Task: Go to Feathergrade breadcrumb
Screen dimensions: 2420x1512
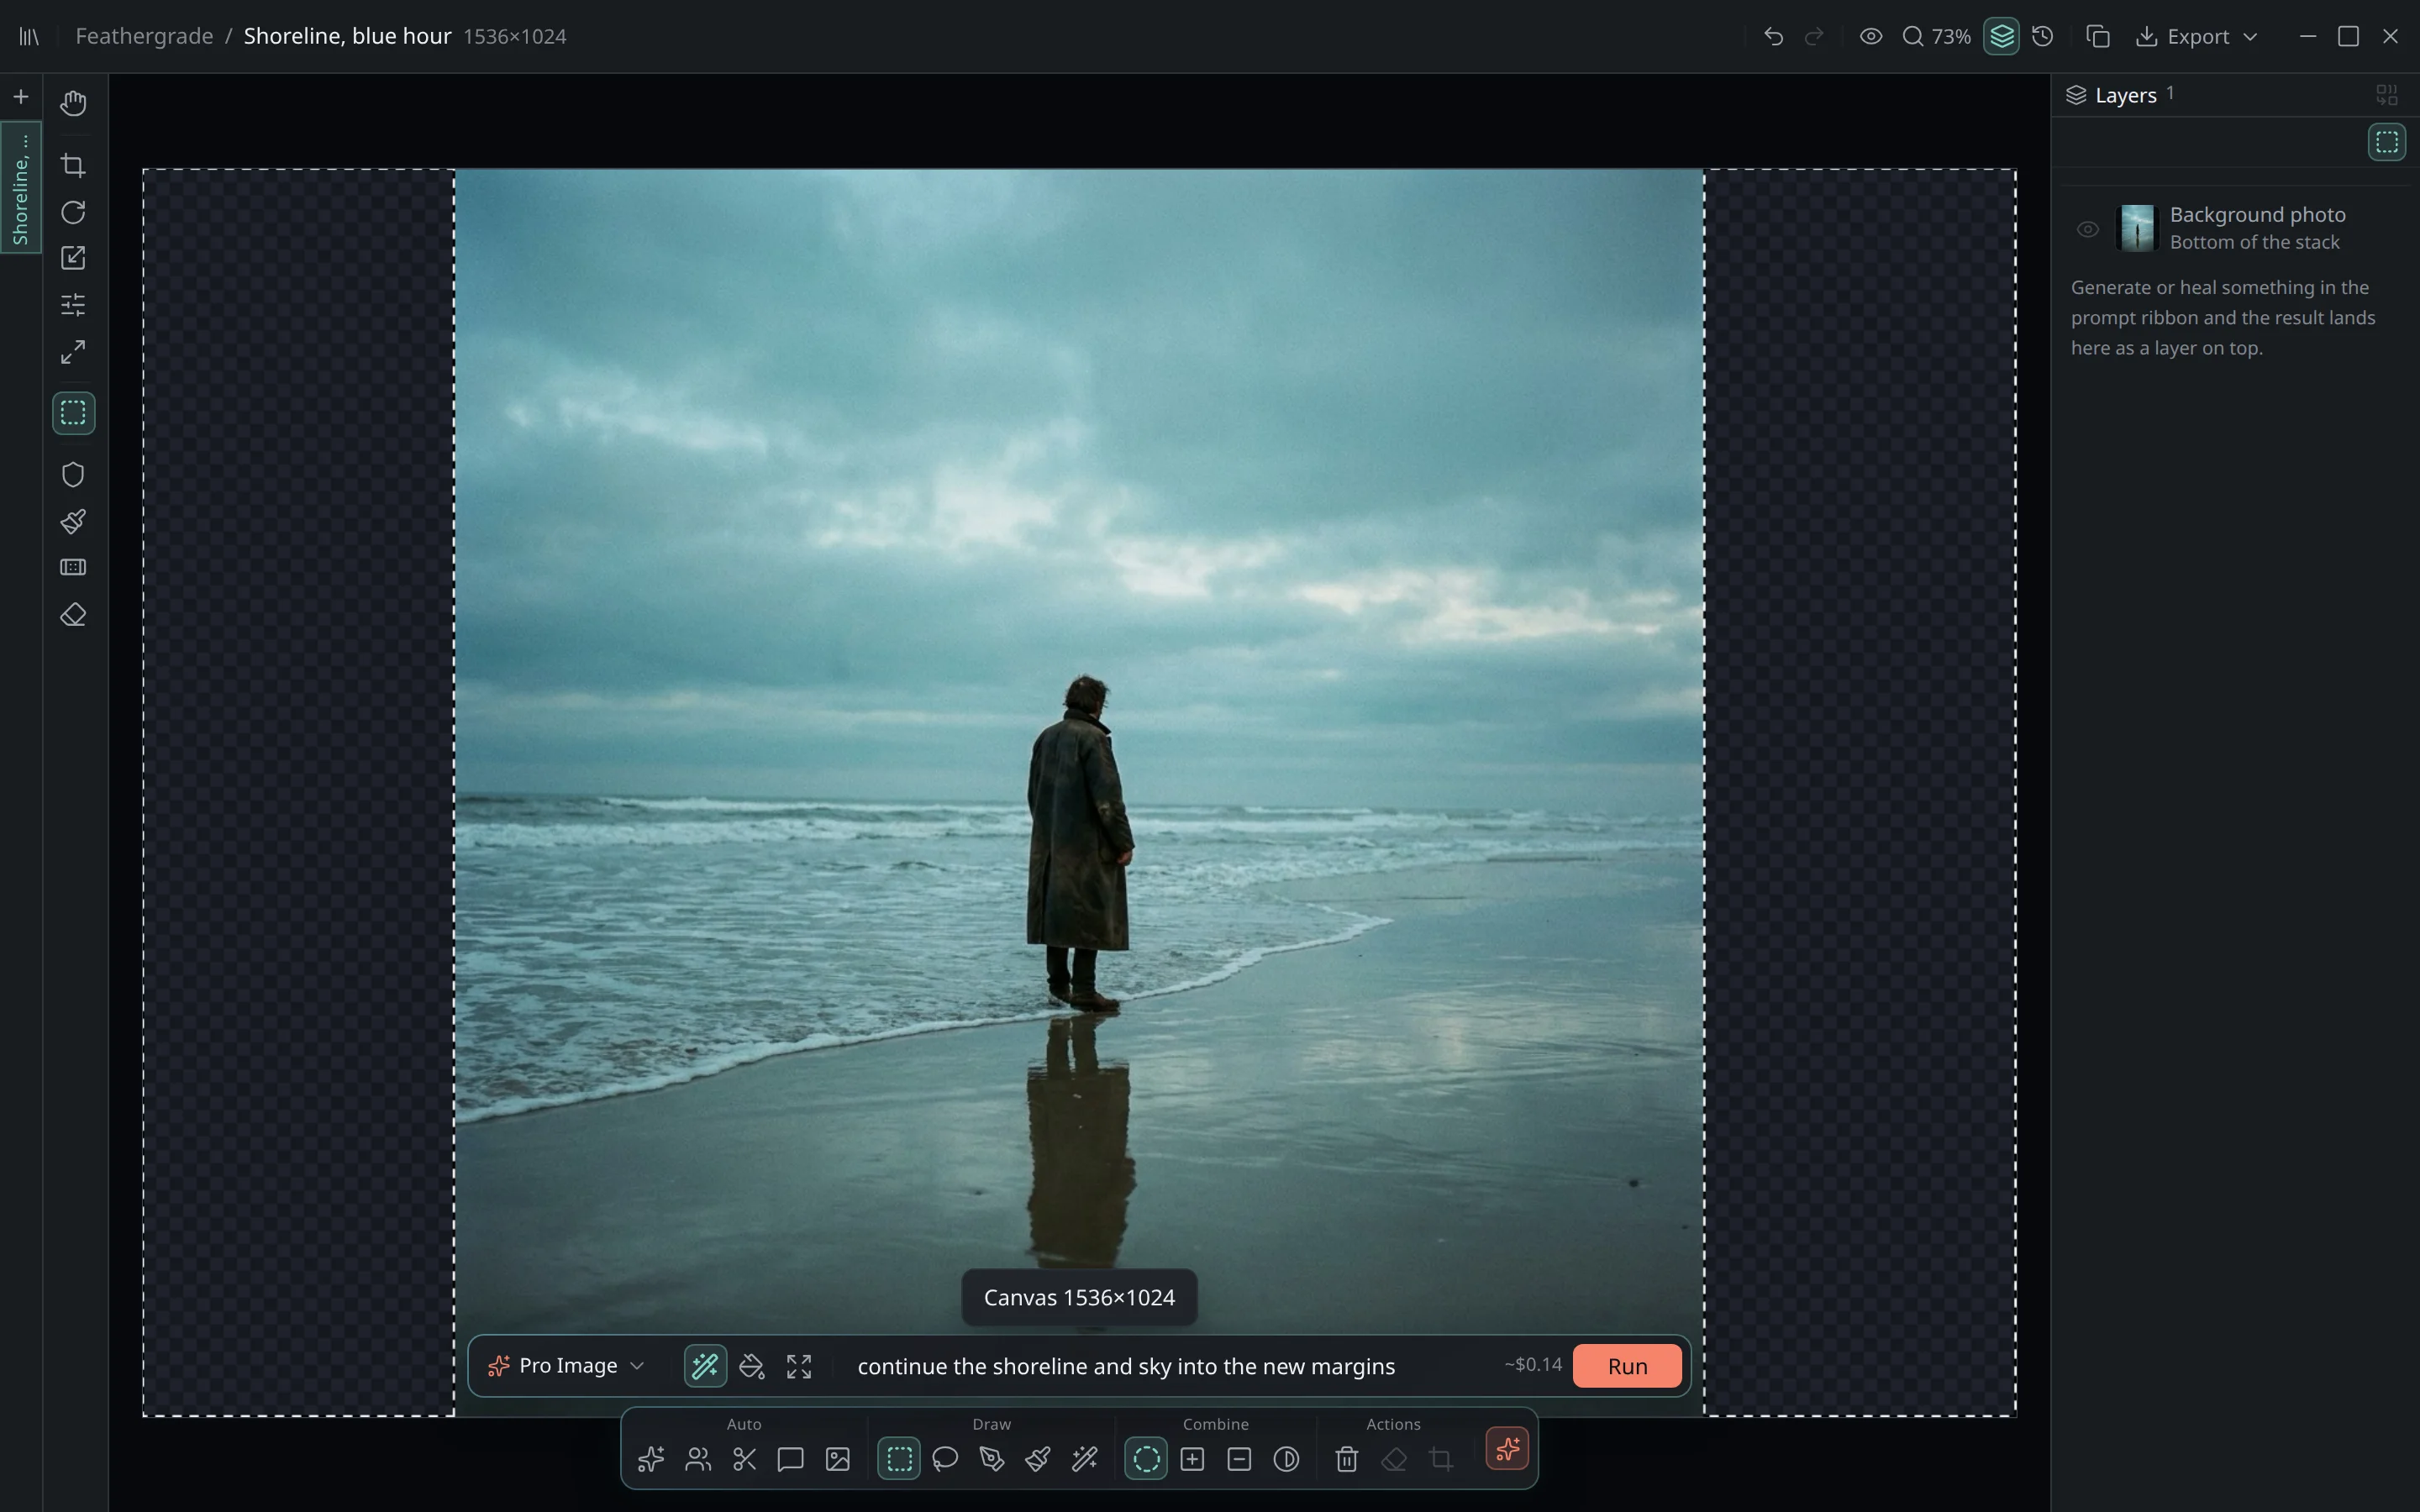Action: [144, 36]
